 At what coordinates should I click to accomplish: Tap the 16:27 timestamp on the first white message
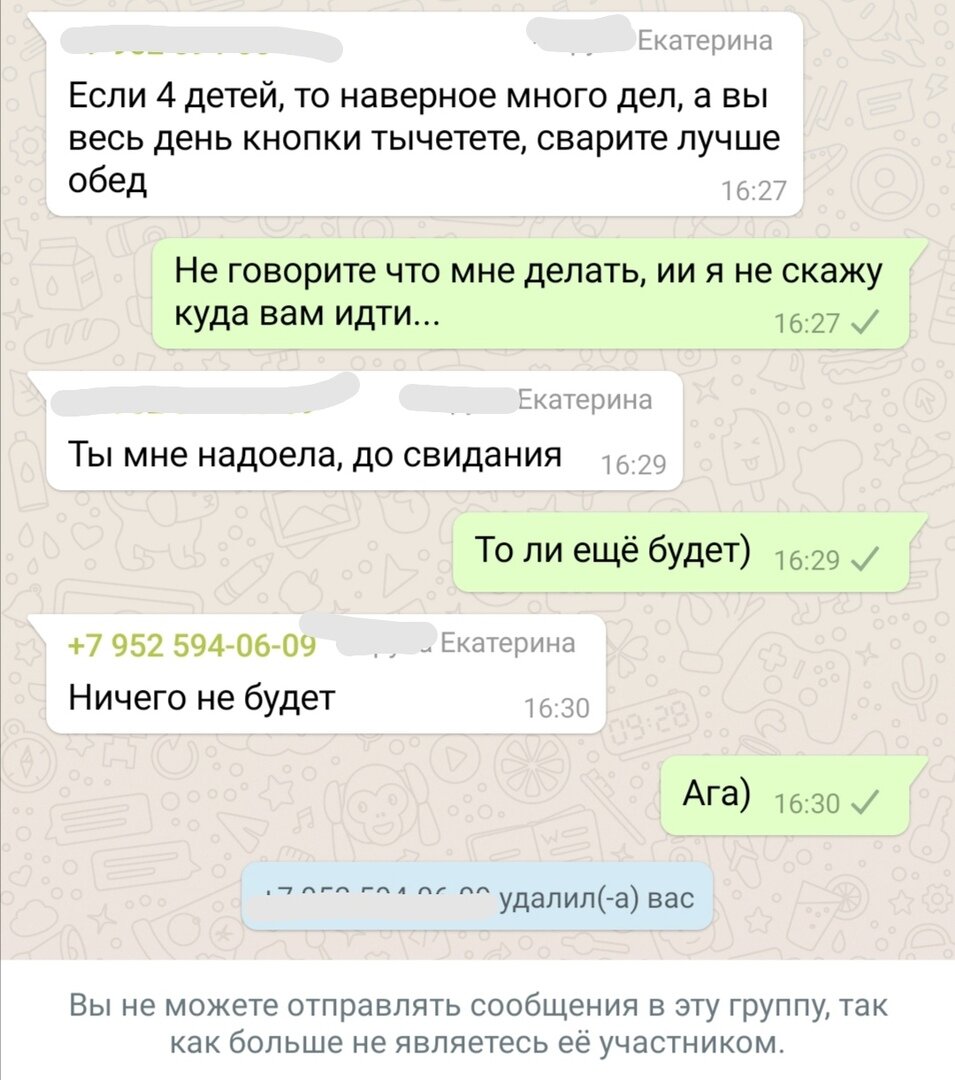pyautogui.click(x=753, y=191)
